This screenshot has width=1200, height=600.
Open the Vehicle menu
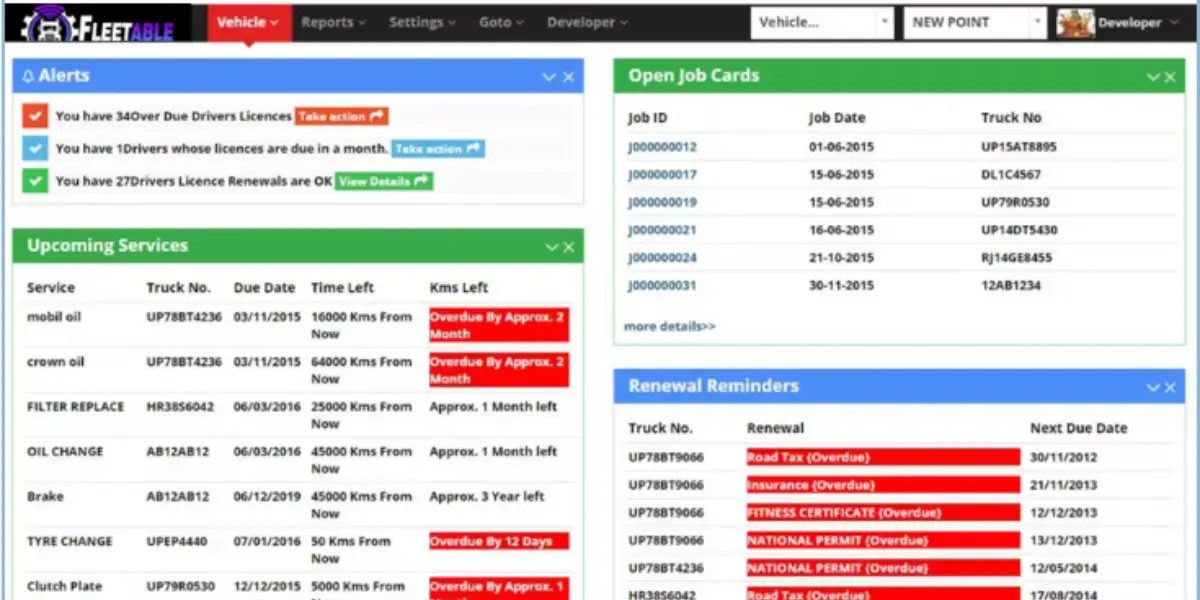[248, 22]
